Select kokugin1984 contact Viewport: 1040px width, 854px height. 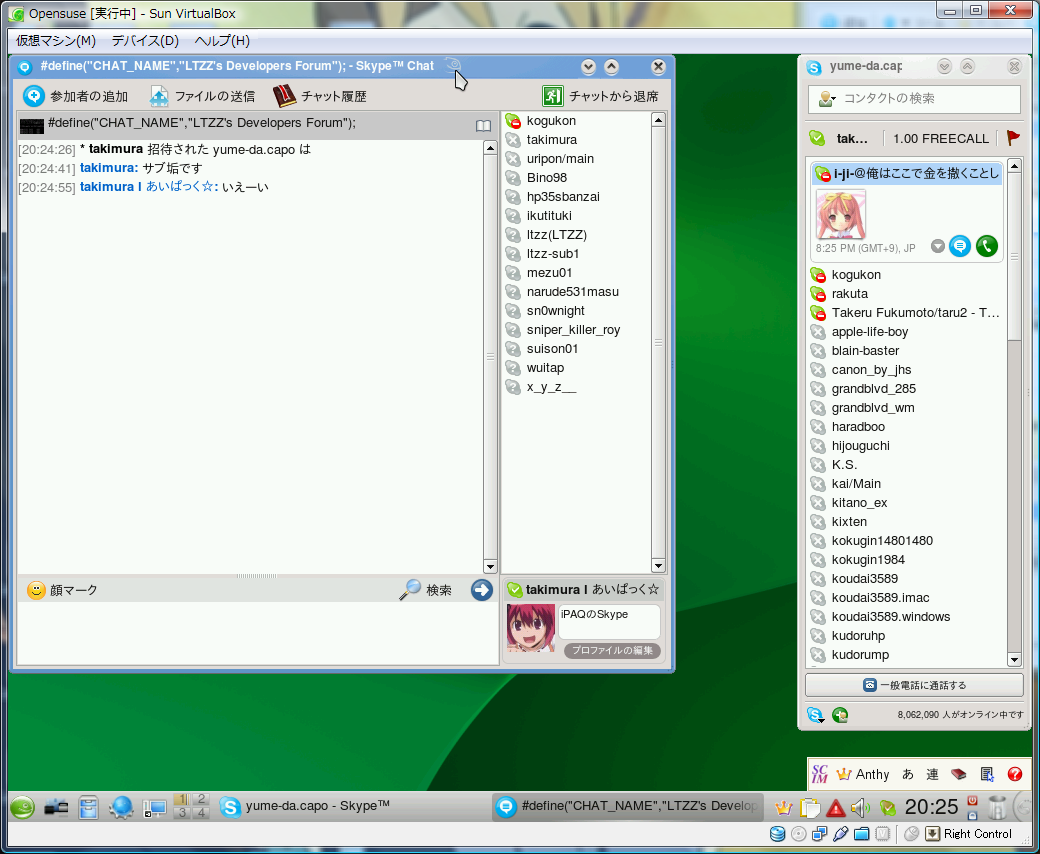click(x=907, y=560)
